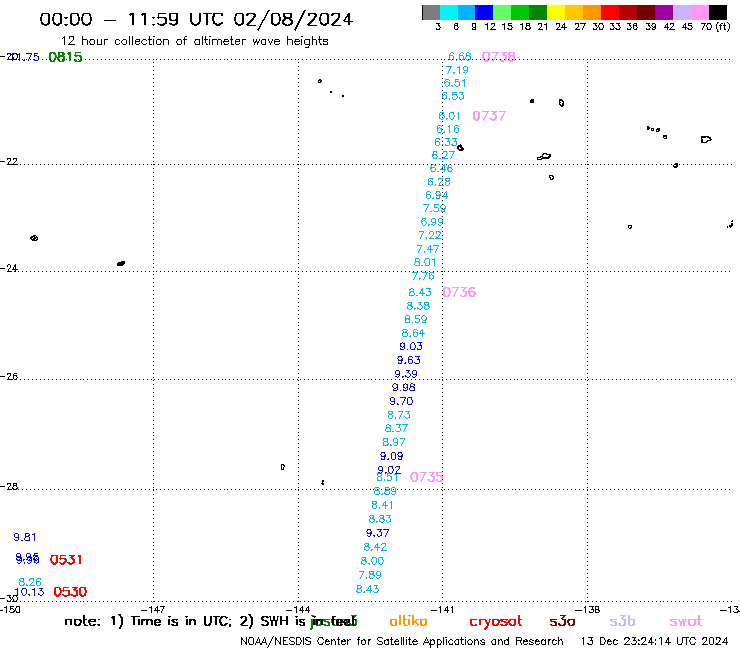Click the latitude axis label '-28'

coord(9,487)
